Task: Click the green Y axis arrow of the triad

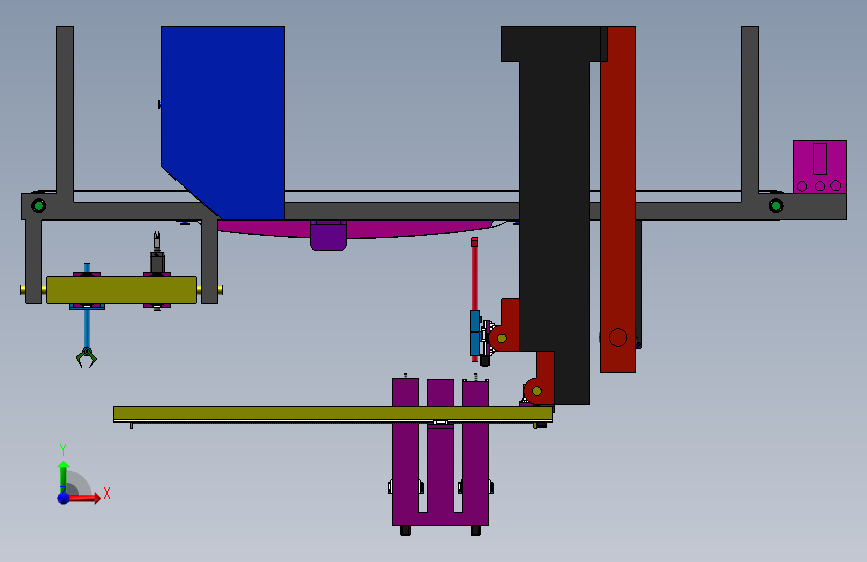Action: click(64, 476)
